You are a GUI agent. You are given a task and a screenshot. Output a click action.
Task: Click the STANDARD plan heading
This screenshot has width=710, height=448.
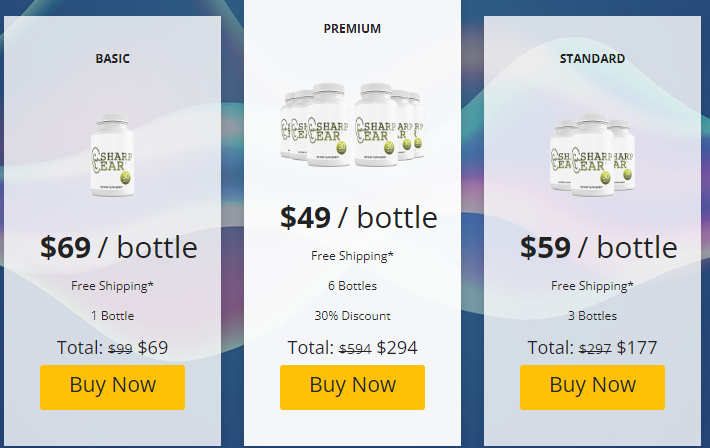coord(592,58)
